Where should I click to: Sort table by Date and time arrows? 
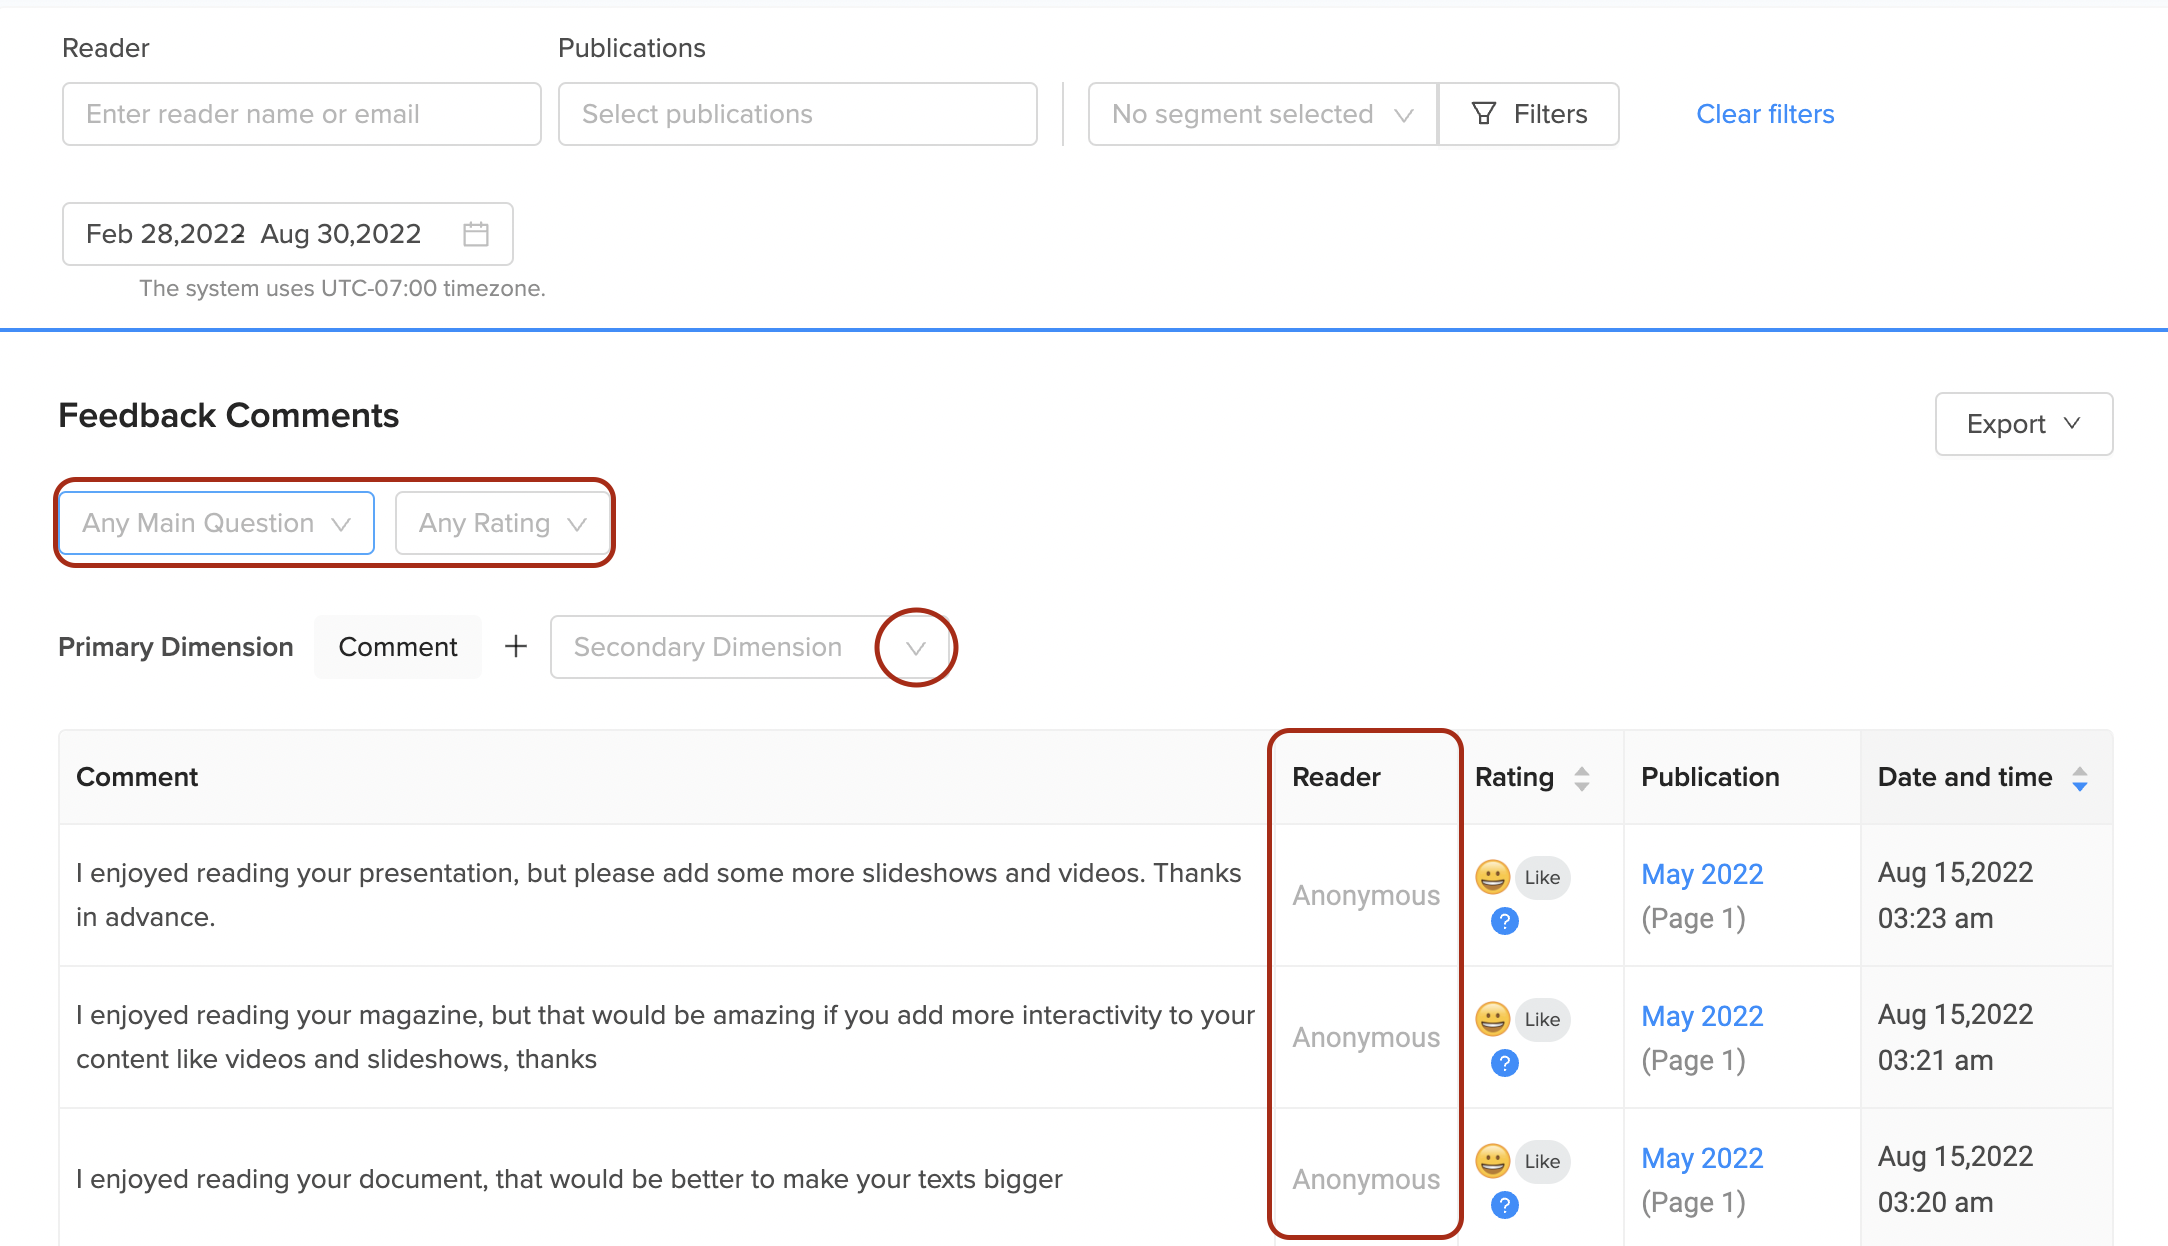pos(2080,778)
